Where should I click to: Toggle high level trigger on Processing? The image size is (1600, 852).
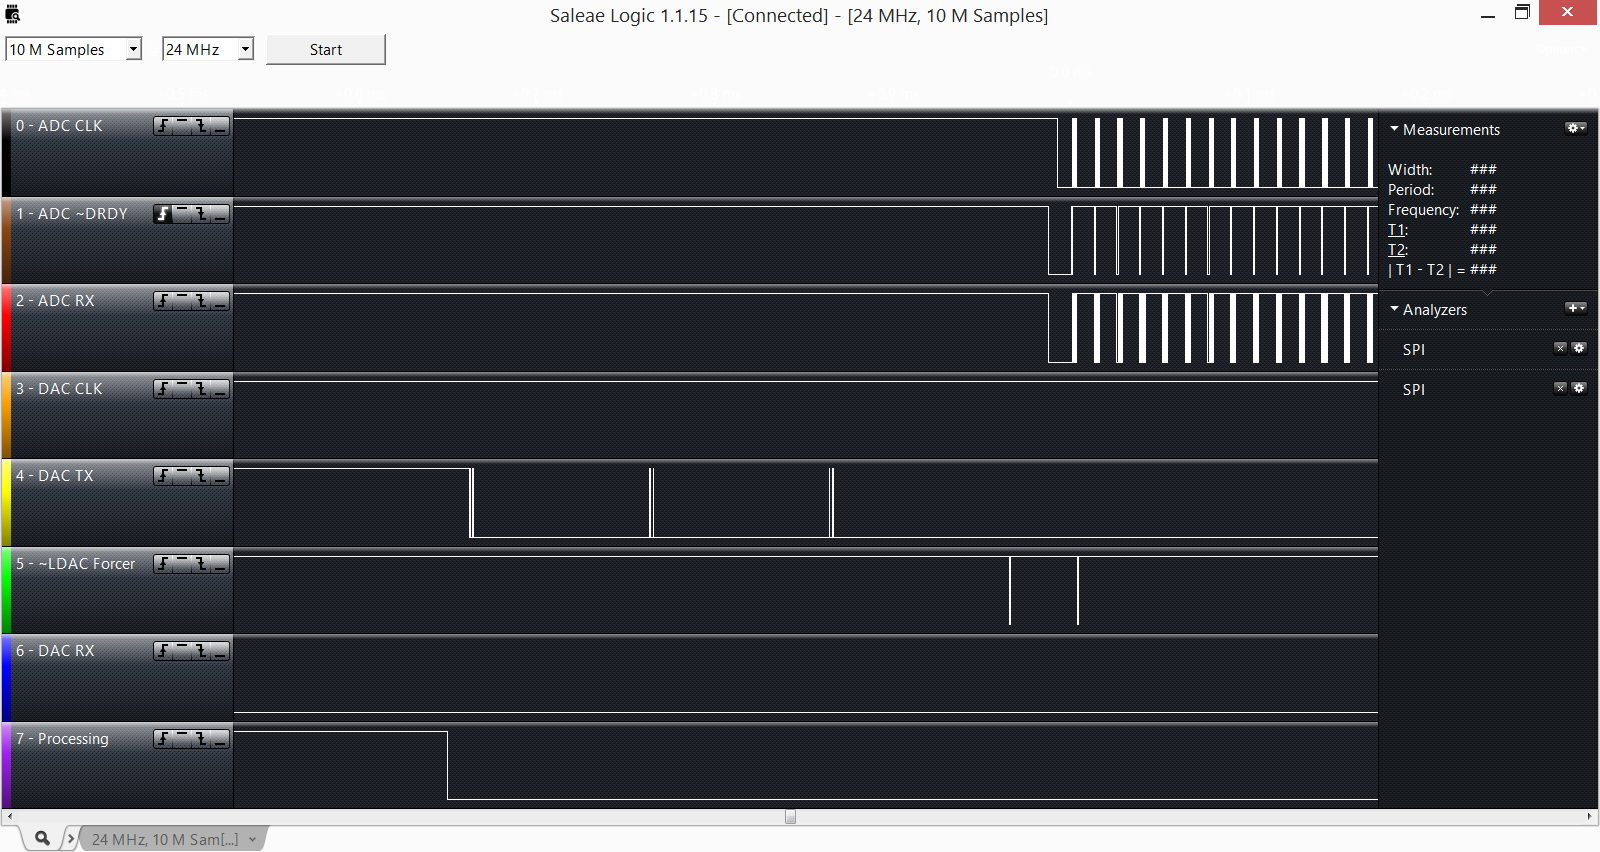pos(182,739)
